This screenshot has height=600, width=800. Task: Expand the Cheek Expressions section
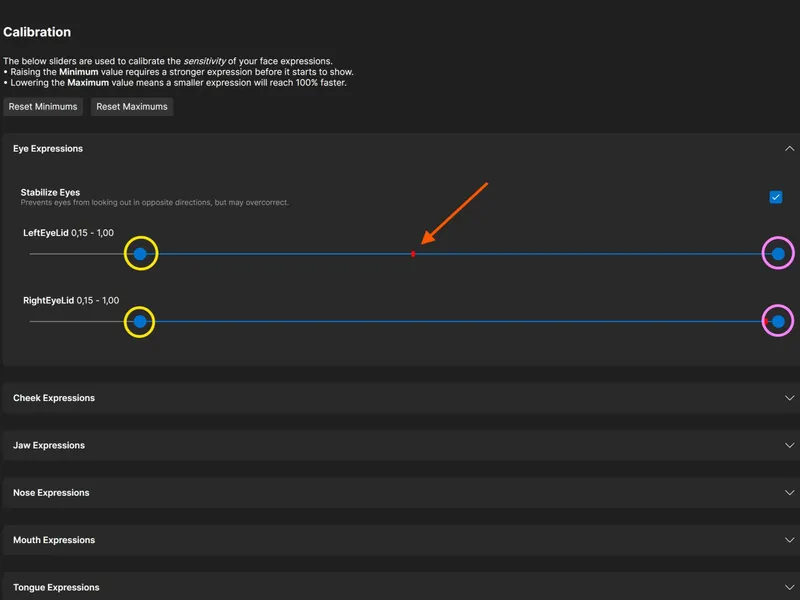coord(400,397)
